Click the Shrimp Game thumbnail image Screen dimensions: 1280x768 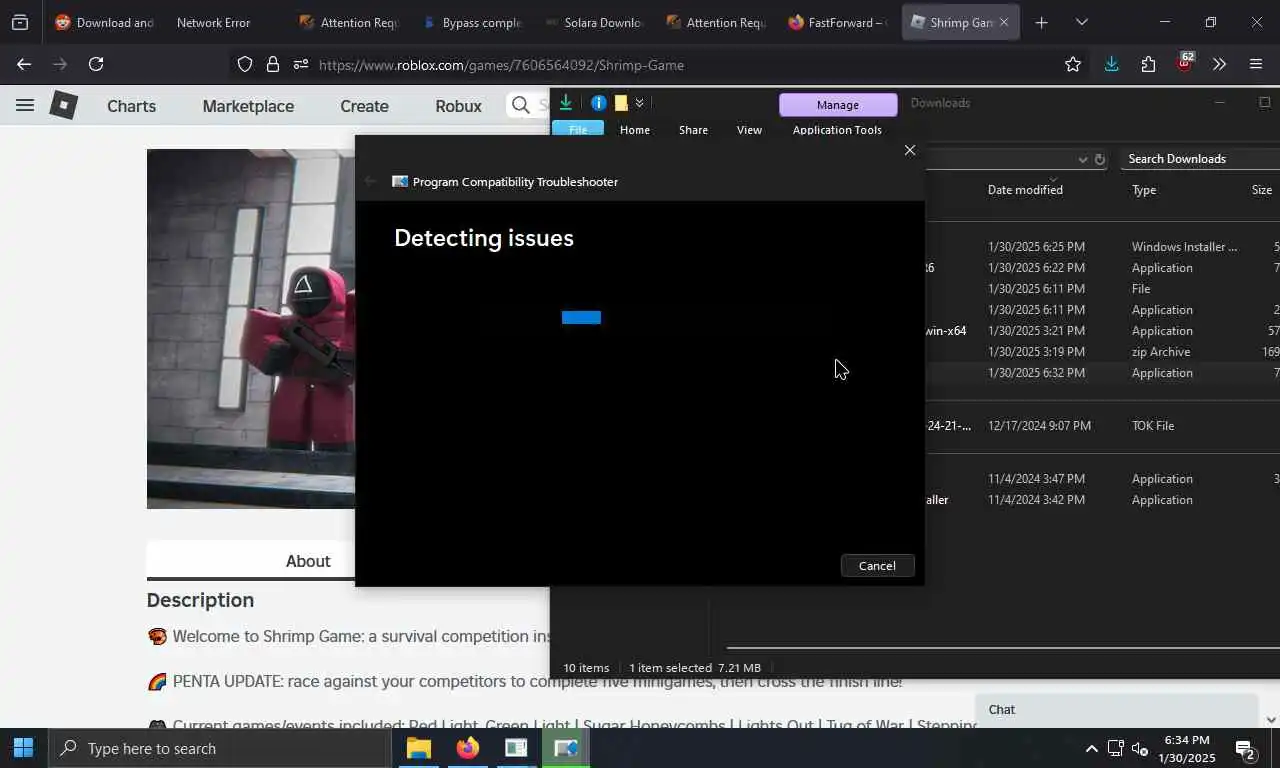coord(251,329)
